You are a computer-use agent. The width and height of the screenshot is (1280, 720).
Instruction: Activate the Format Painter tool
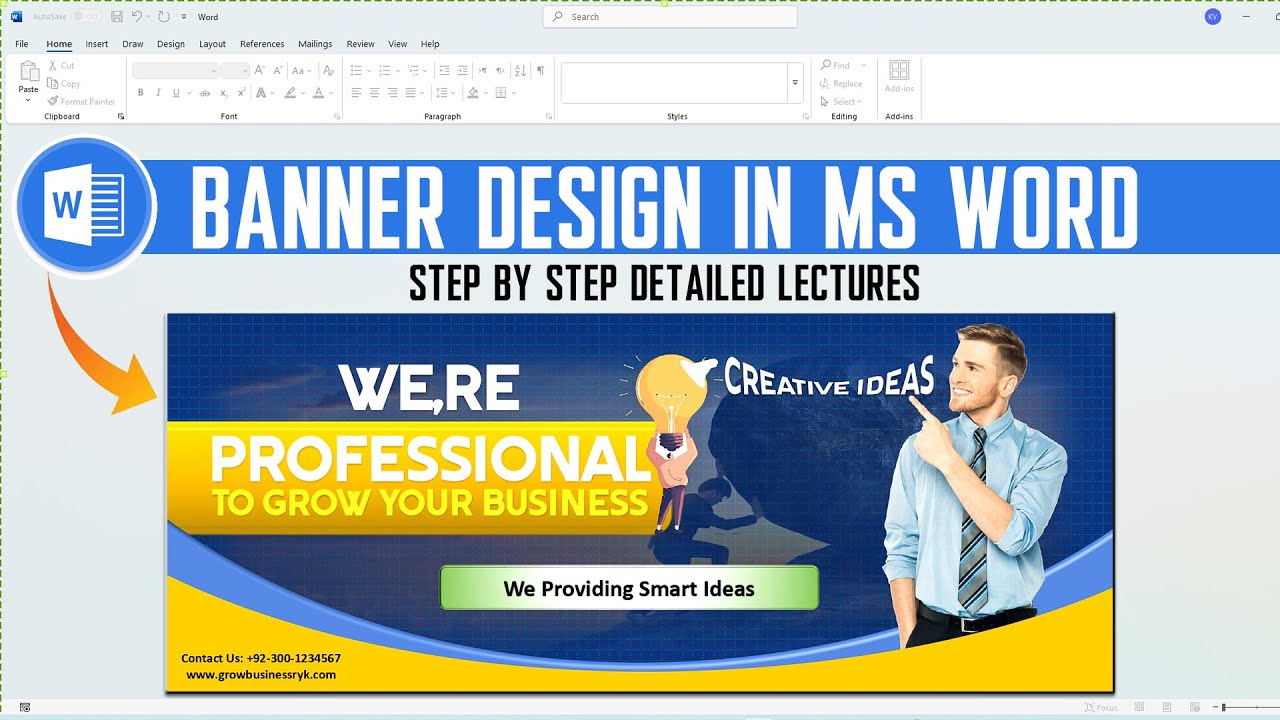pos(81,101)
